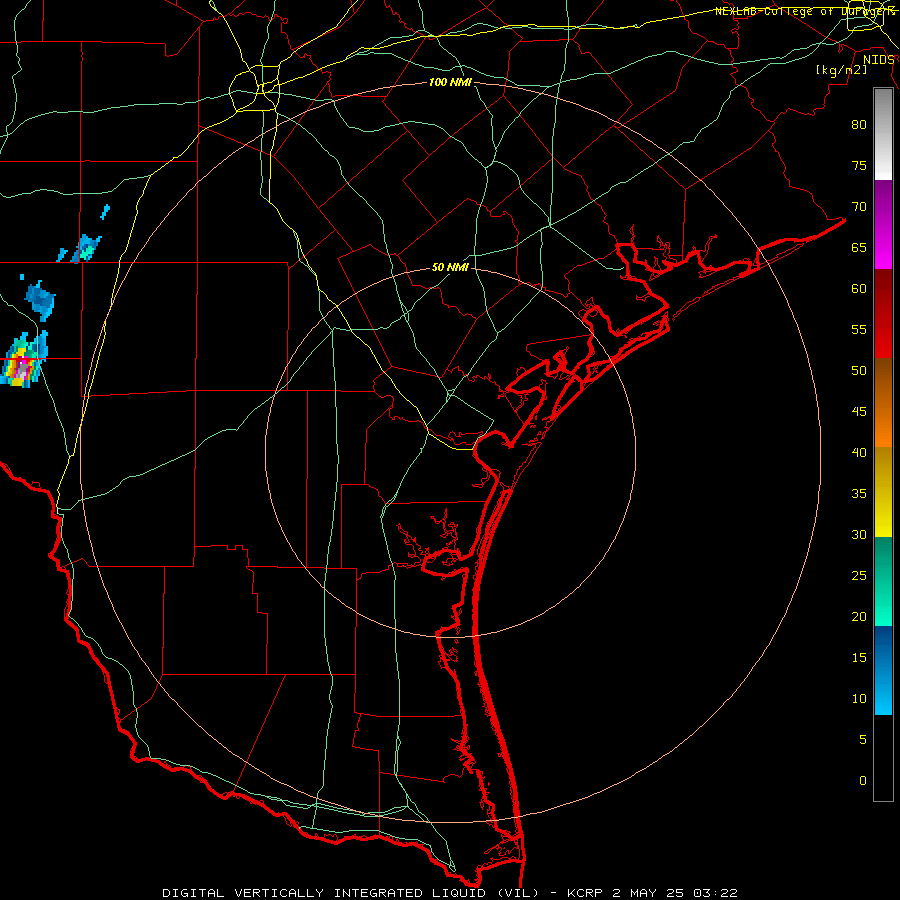Click the 40 value on the color scale
The height and width of the screenshot is (900, 900).
[x=859, y=452]
